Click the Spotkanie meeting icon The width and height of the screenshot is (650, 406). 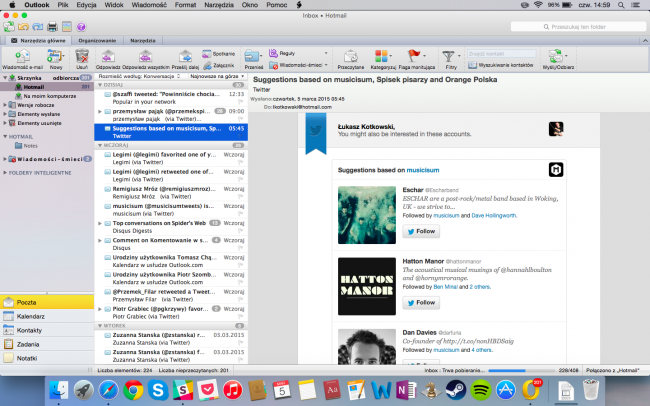pyautogui.click(x=206, y=54)
